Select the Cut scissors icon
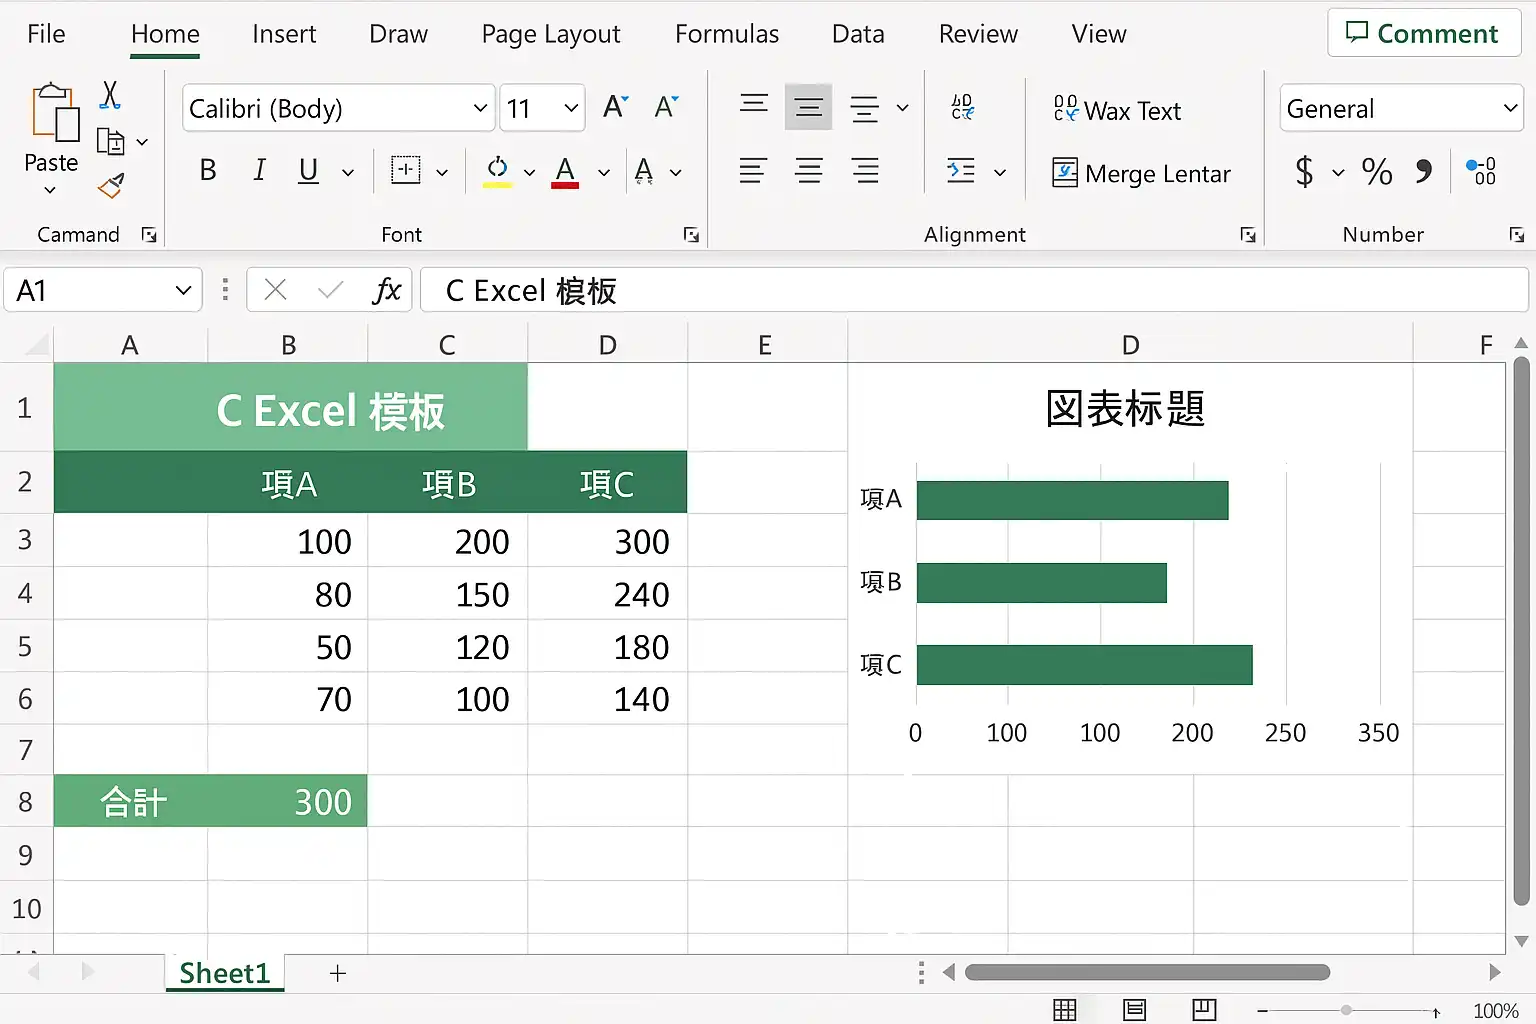Viewport: 1536px width, 1024px height. (x=110, y=96)
